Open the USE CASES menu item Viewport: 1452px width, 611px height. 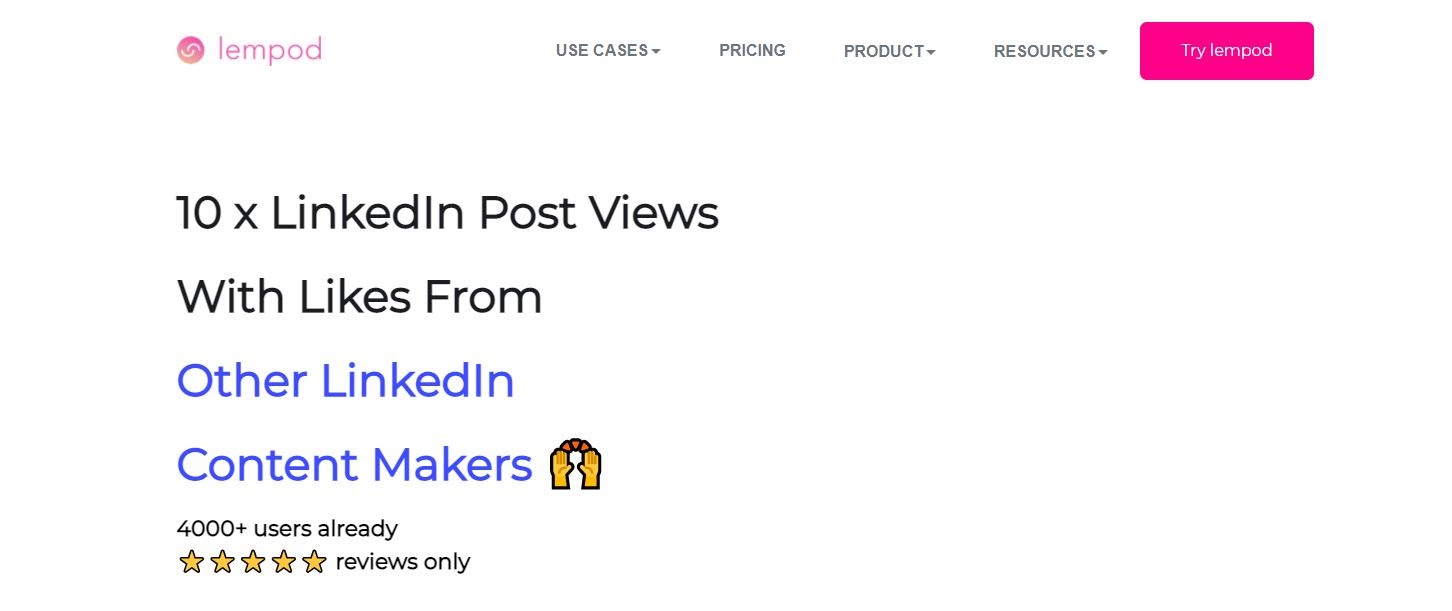(x=601, y=50)
